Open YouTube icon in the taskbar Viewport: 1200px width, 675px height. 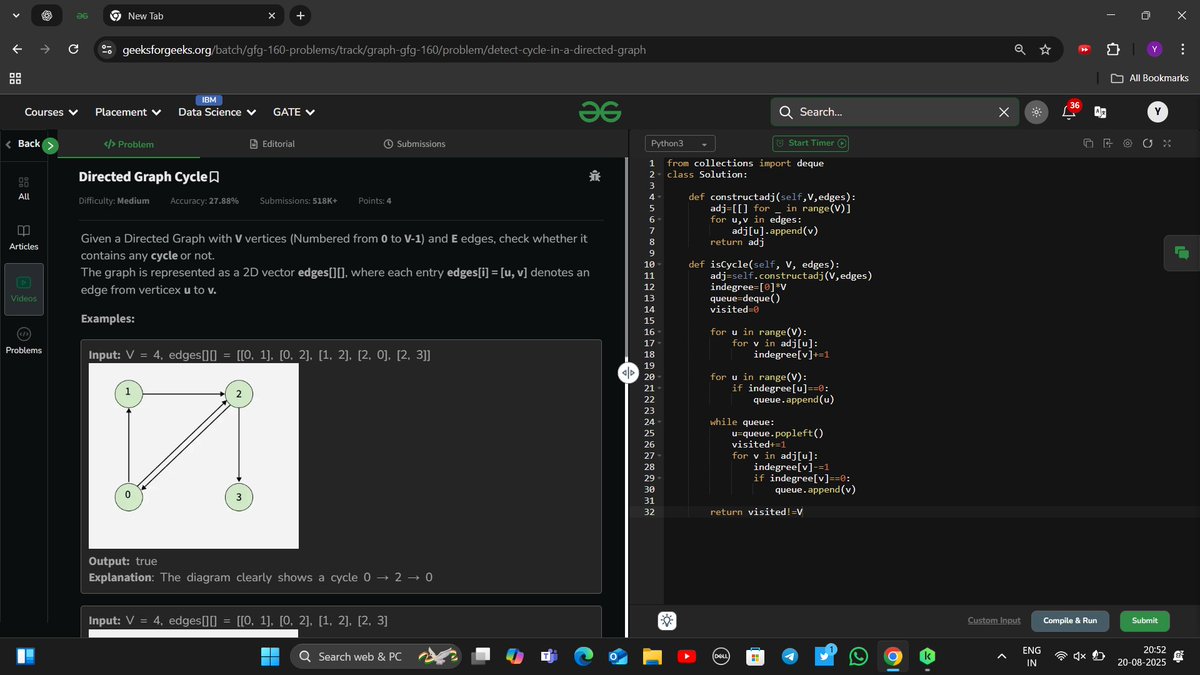687,656
